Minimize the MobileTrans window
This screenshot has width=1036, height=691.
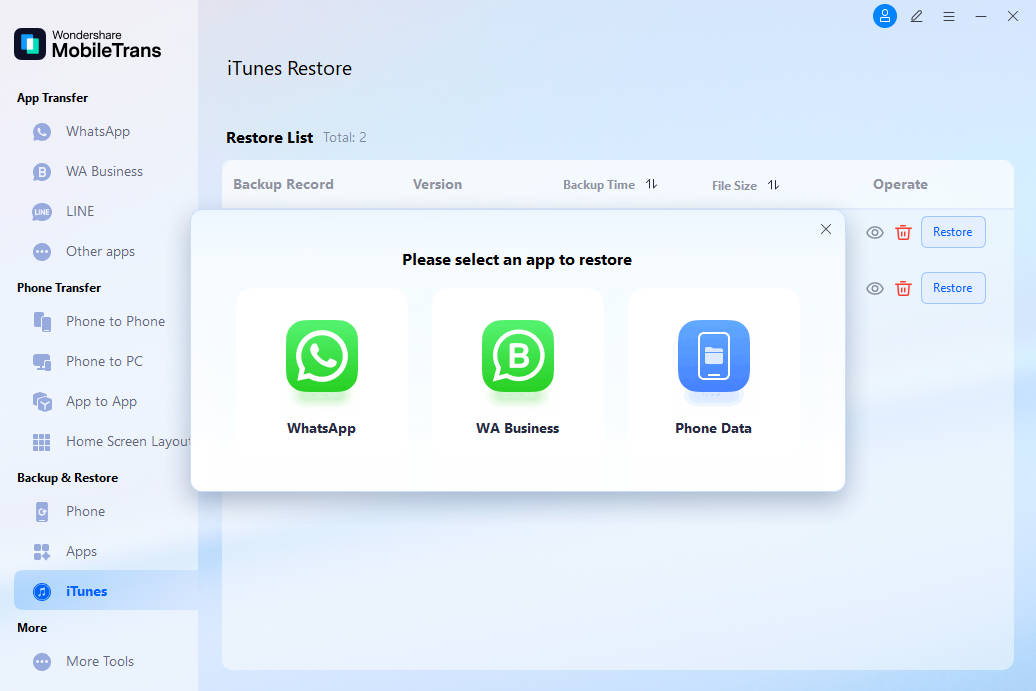coord(981,17)
